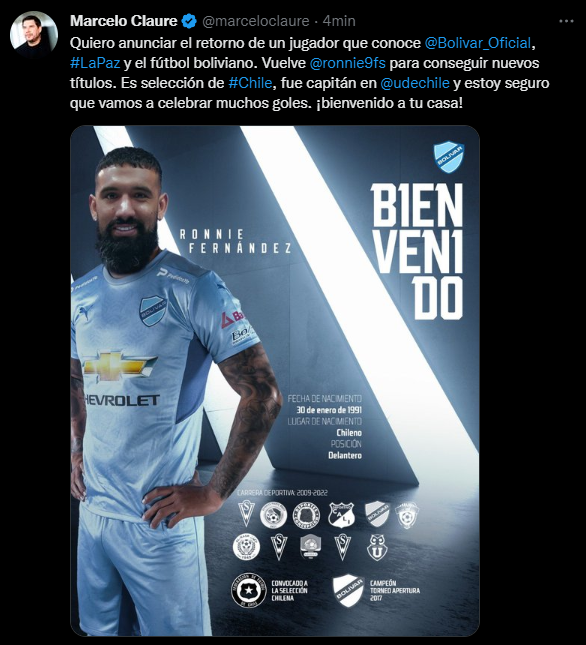The height and width of the screenshot is (645, 586).
Task: Click the Chilean federation star badge
Action: tap(249, 592)
